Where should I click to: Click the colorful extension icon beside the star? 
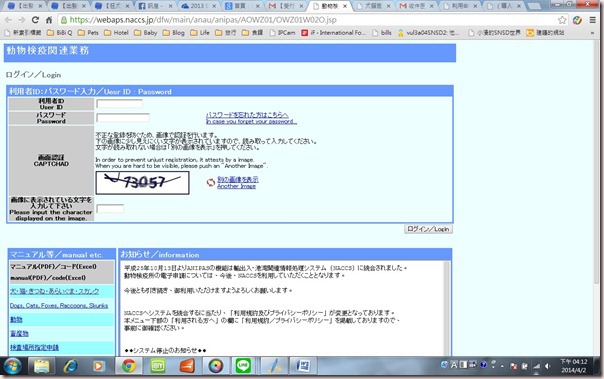pos(577,20)
